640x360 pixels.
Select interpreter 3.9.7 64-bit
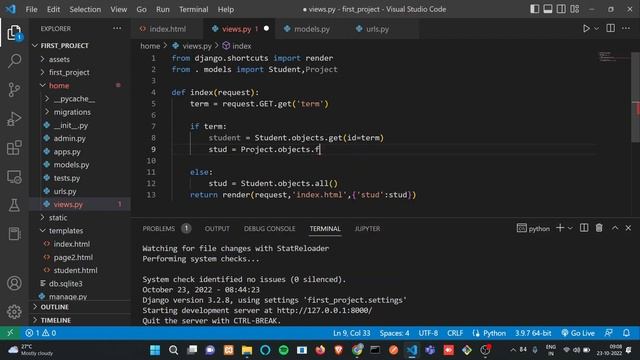coord(533,333)
